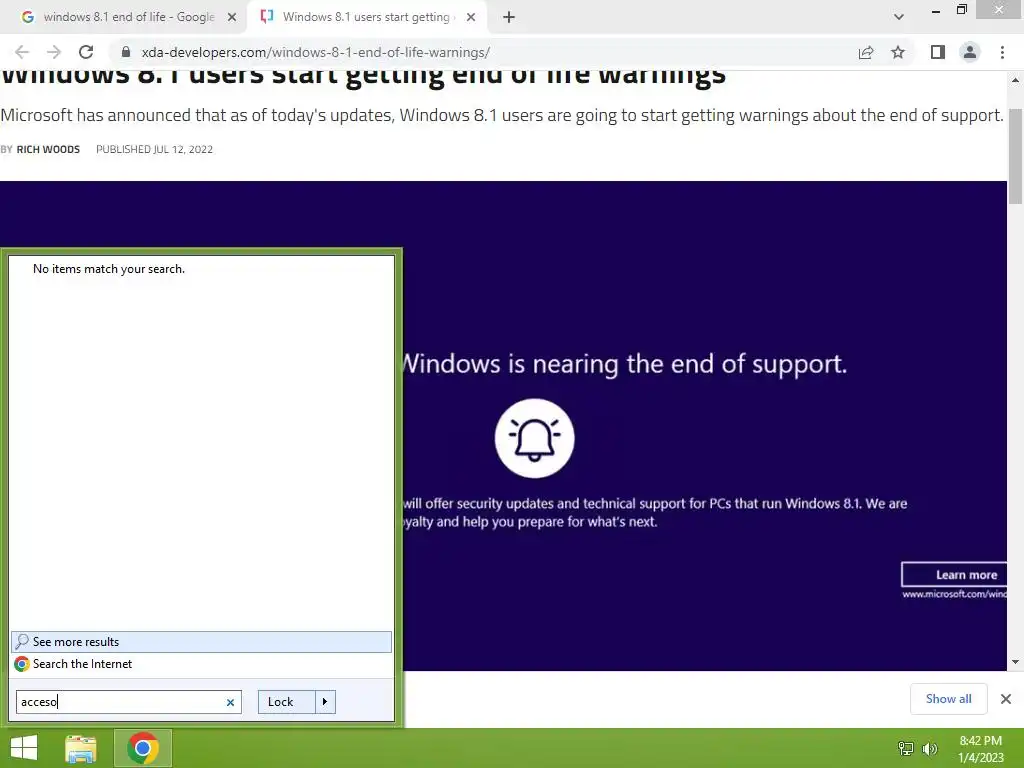Viewport: 1024px width, 768px height.
Task: Reload the current page
Action: point(86,52)
